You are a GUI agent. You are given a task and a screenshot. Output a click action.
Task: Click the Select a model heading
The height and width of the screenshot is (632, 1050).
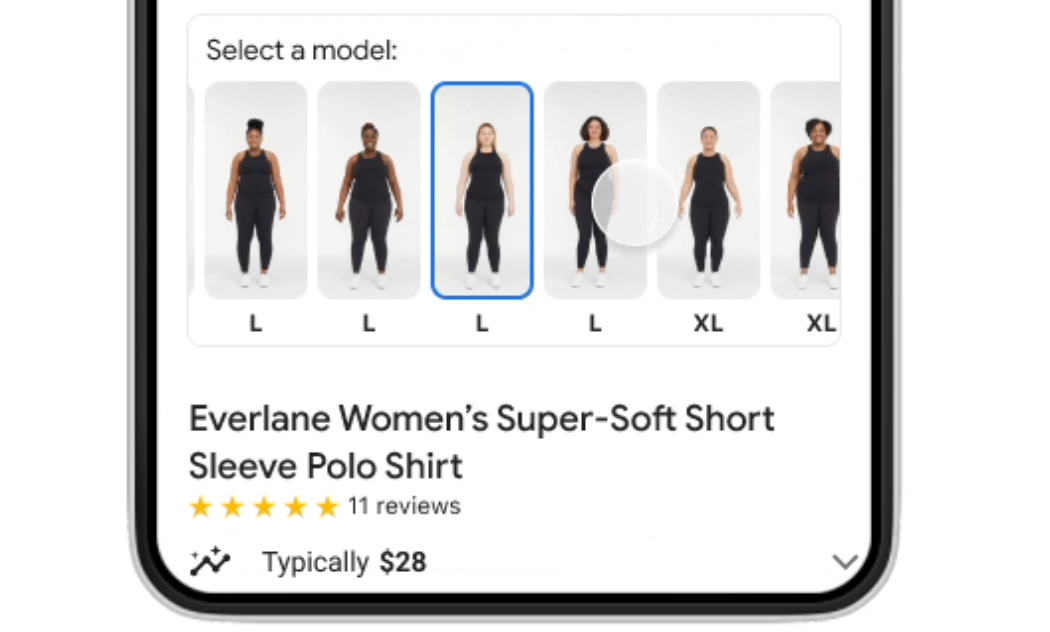click(x=301, y=50)
